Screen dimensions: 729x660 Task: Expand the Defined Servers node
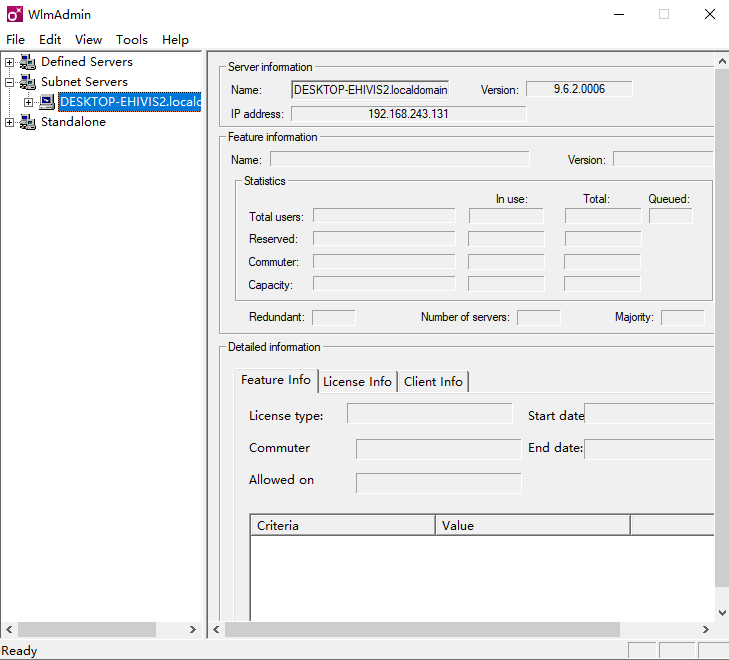coord(10,62)
